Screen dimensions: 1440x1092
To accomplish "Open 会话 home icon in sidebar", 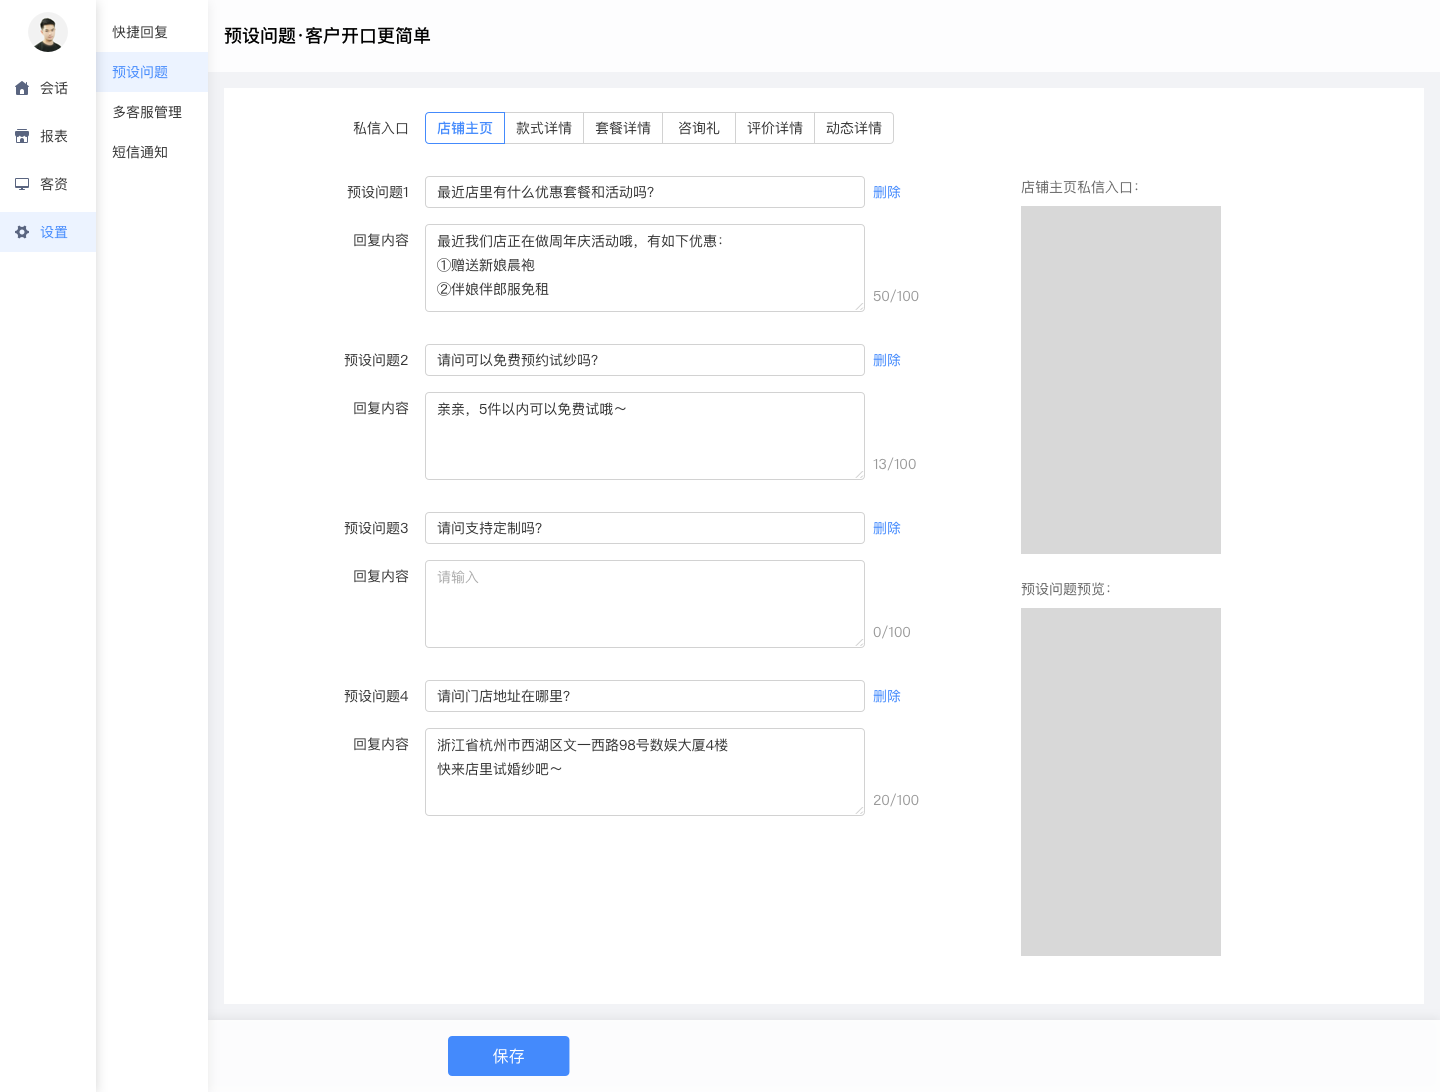I will pyautogui.click(x=22, y=88).
